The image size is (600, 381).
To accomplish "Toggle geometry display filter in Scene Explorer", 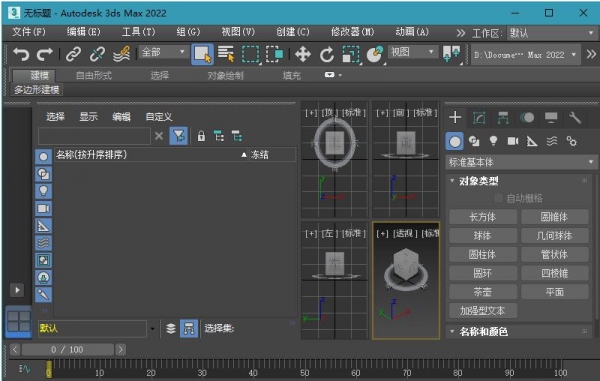I will (x=44, y=157).
